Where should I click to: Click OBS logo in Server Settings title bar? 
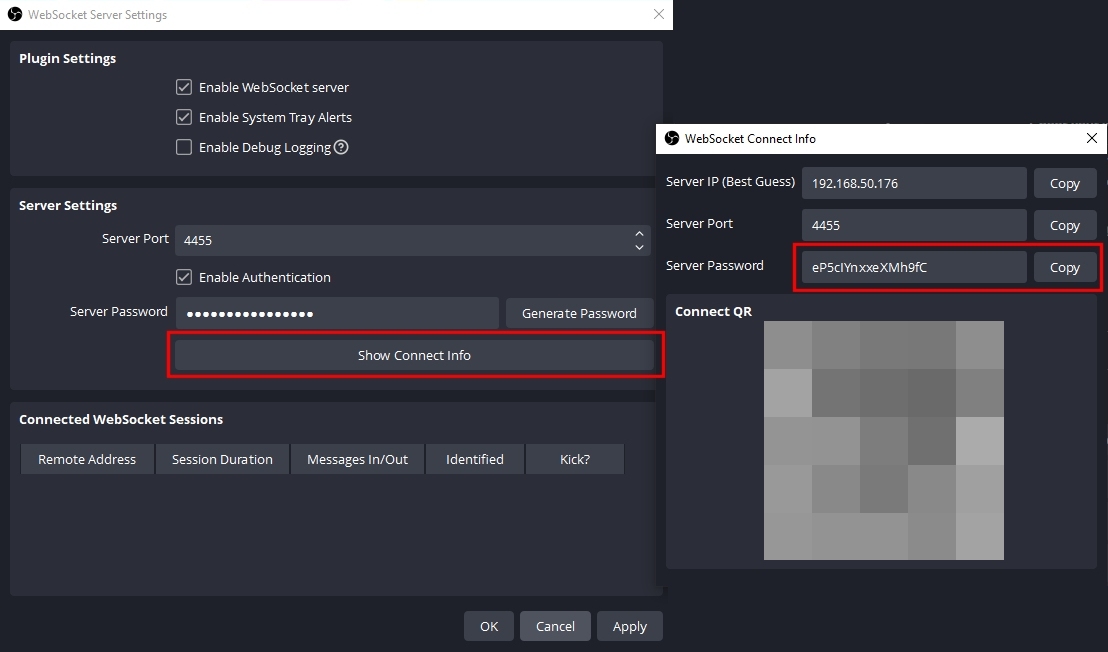[15, 14]
